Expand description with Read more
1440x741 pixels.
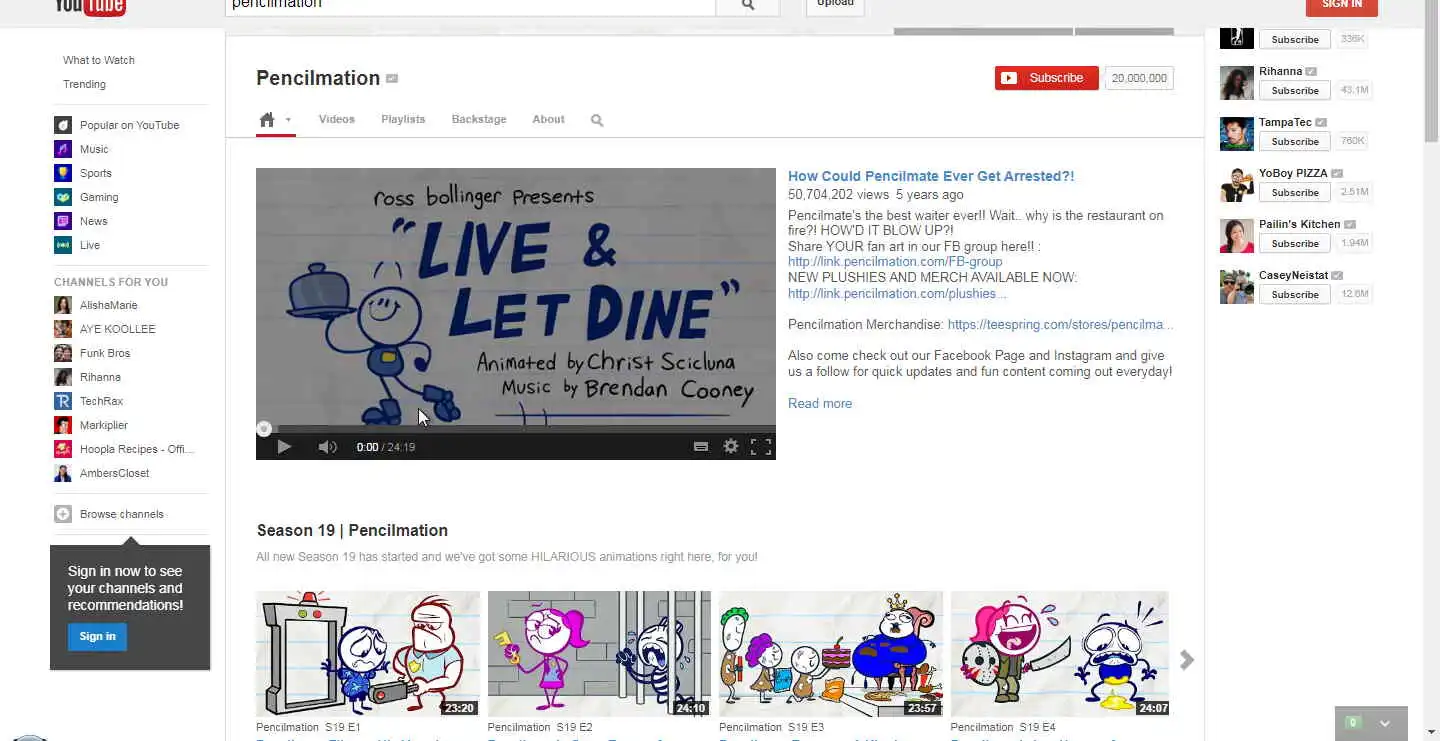point(820,403)
